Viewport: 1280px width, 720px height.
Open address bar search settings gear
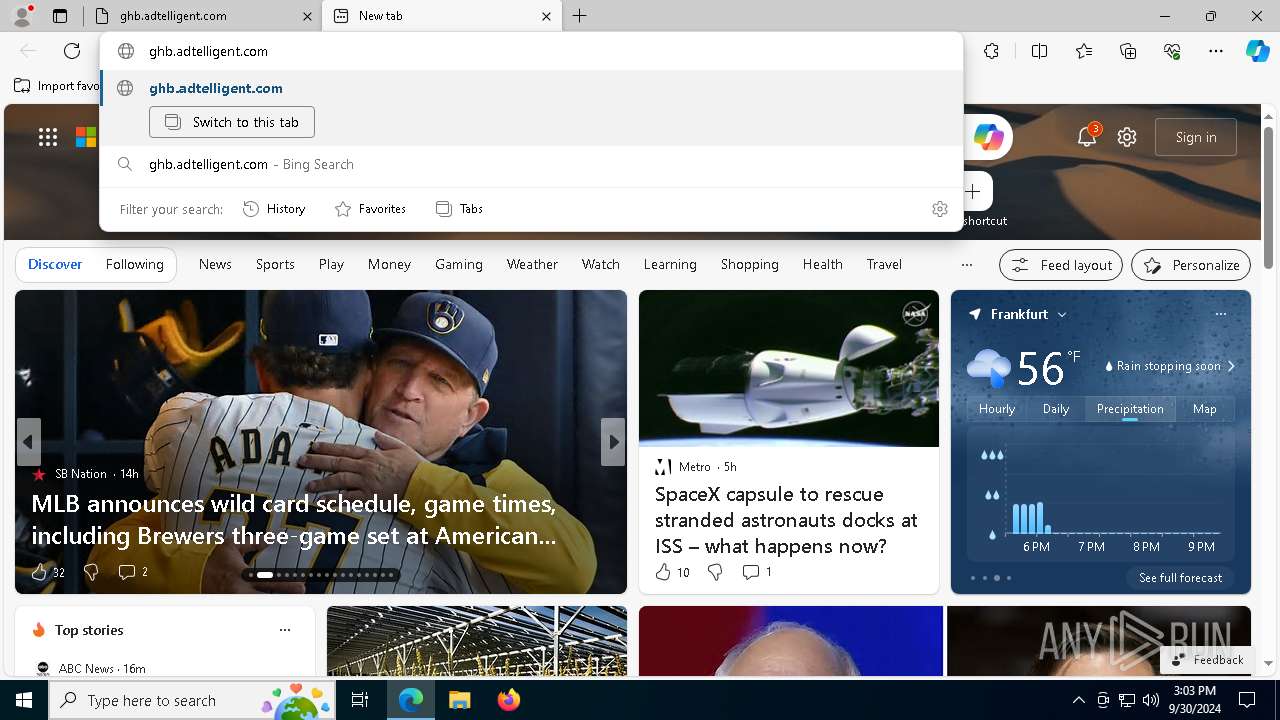(939, 209)
